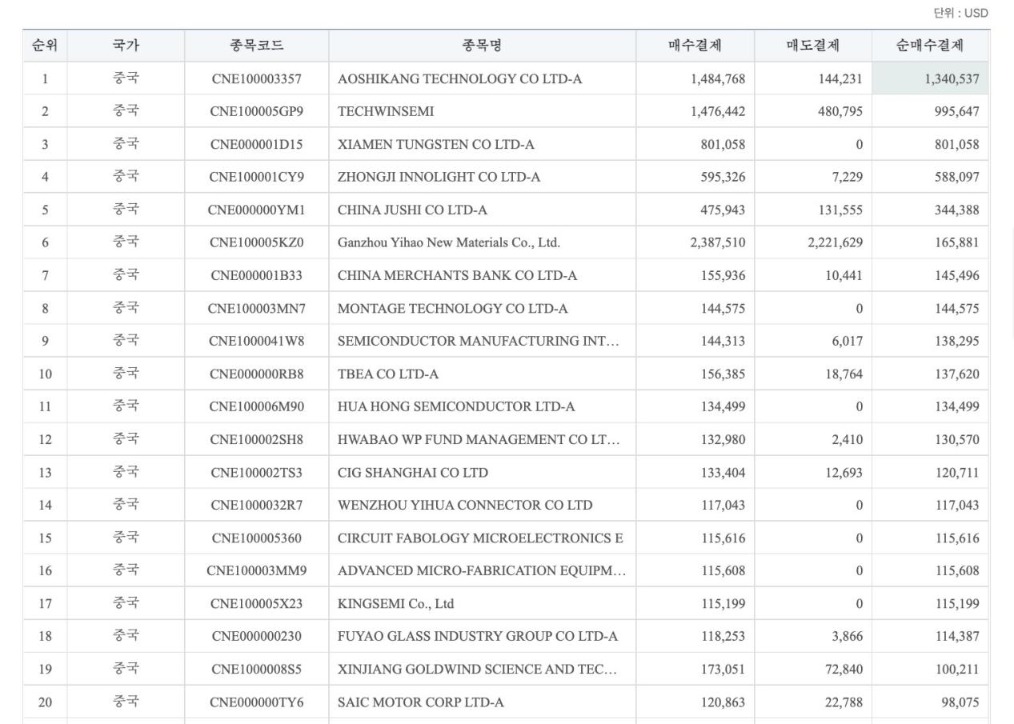This screenshot has width=1014, height=724.
Task: Select ZHONGJI INNOLIGHT CO LTD-A
Action: point(438,176)
